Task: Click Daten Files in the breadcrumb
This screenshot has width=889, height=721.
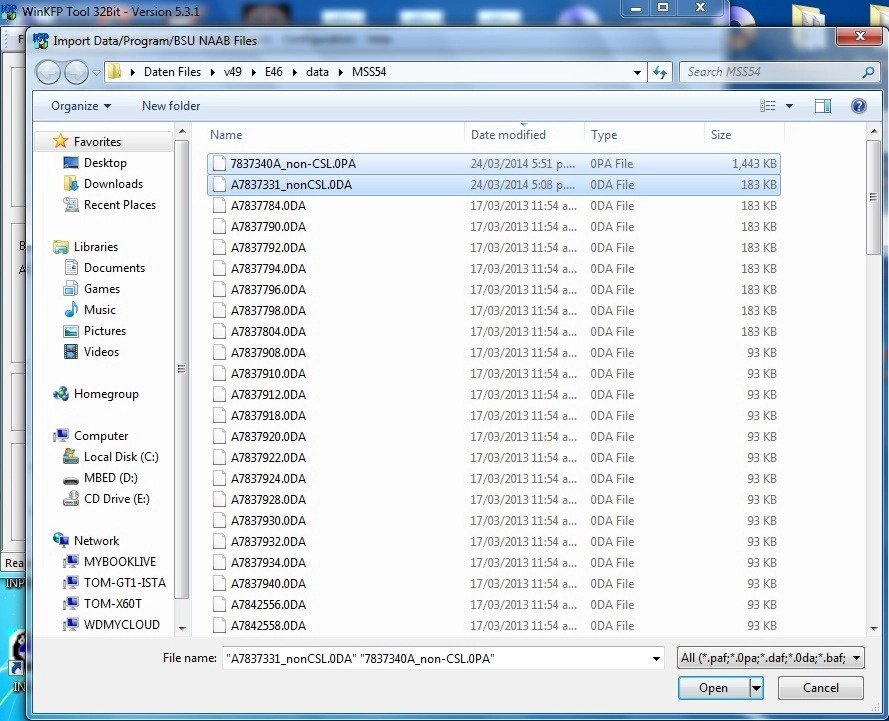Action: click(172, 72)
